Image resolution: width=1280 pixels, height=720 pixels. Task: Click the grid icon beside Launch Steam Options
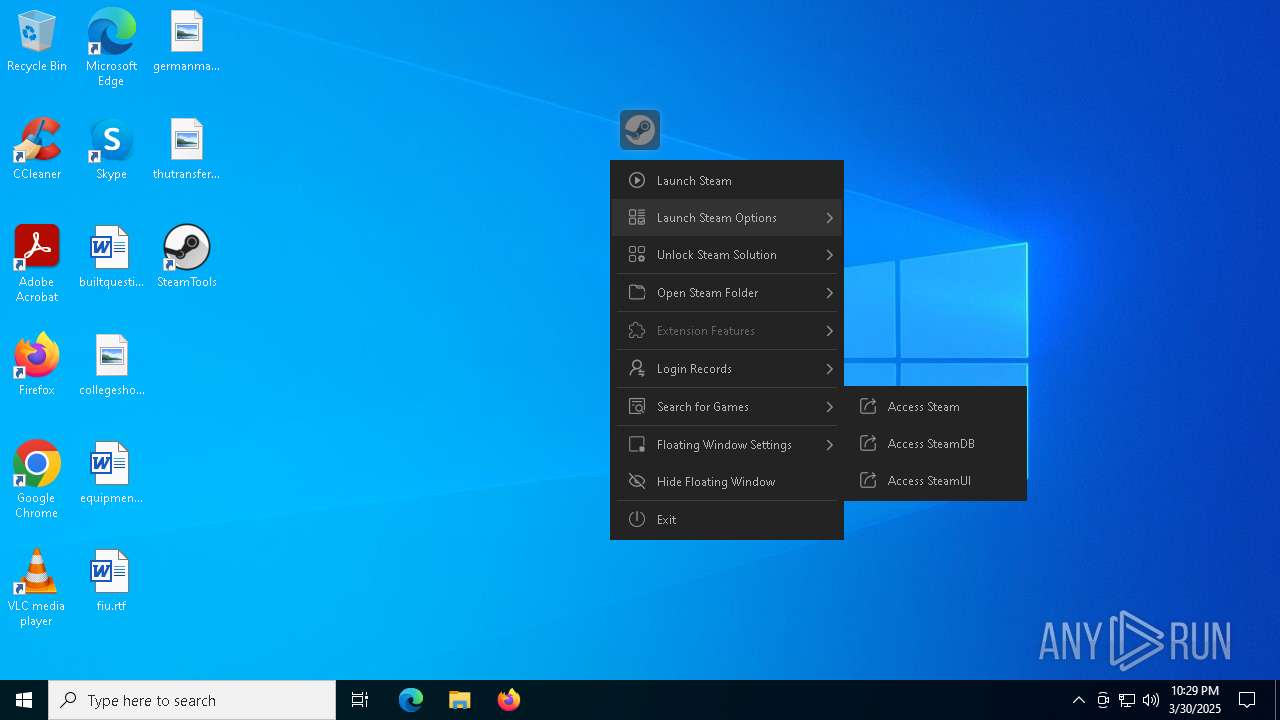point(637,218)
